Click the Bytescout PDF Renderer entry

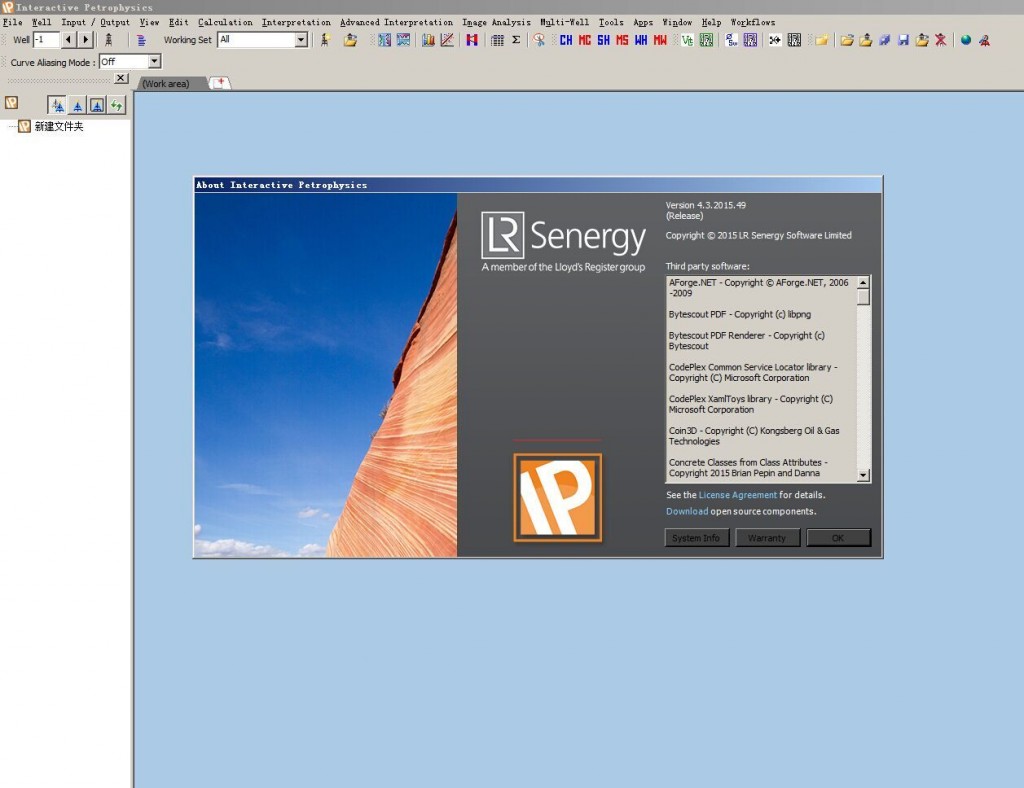746,341
